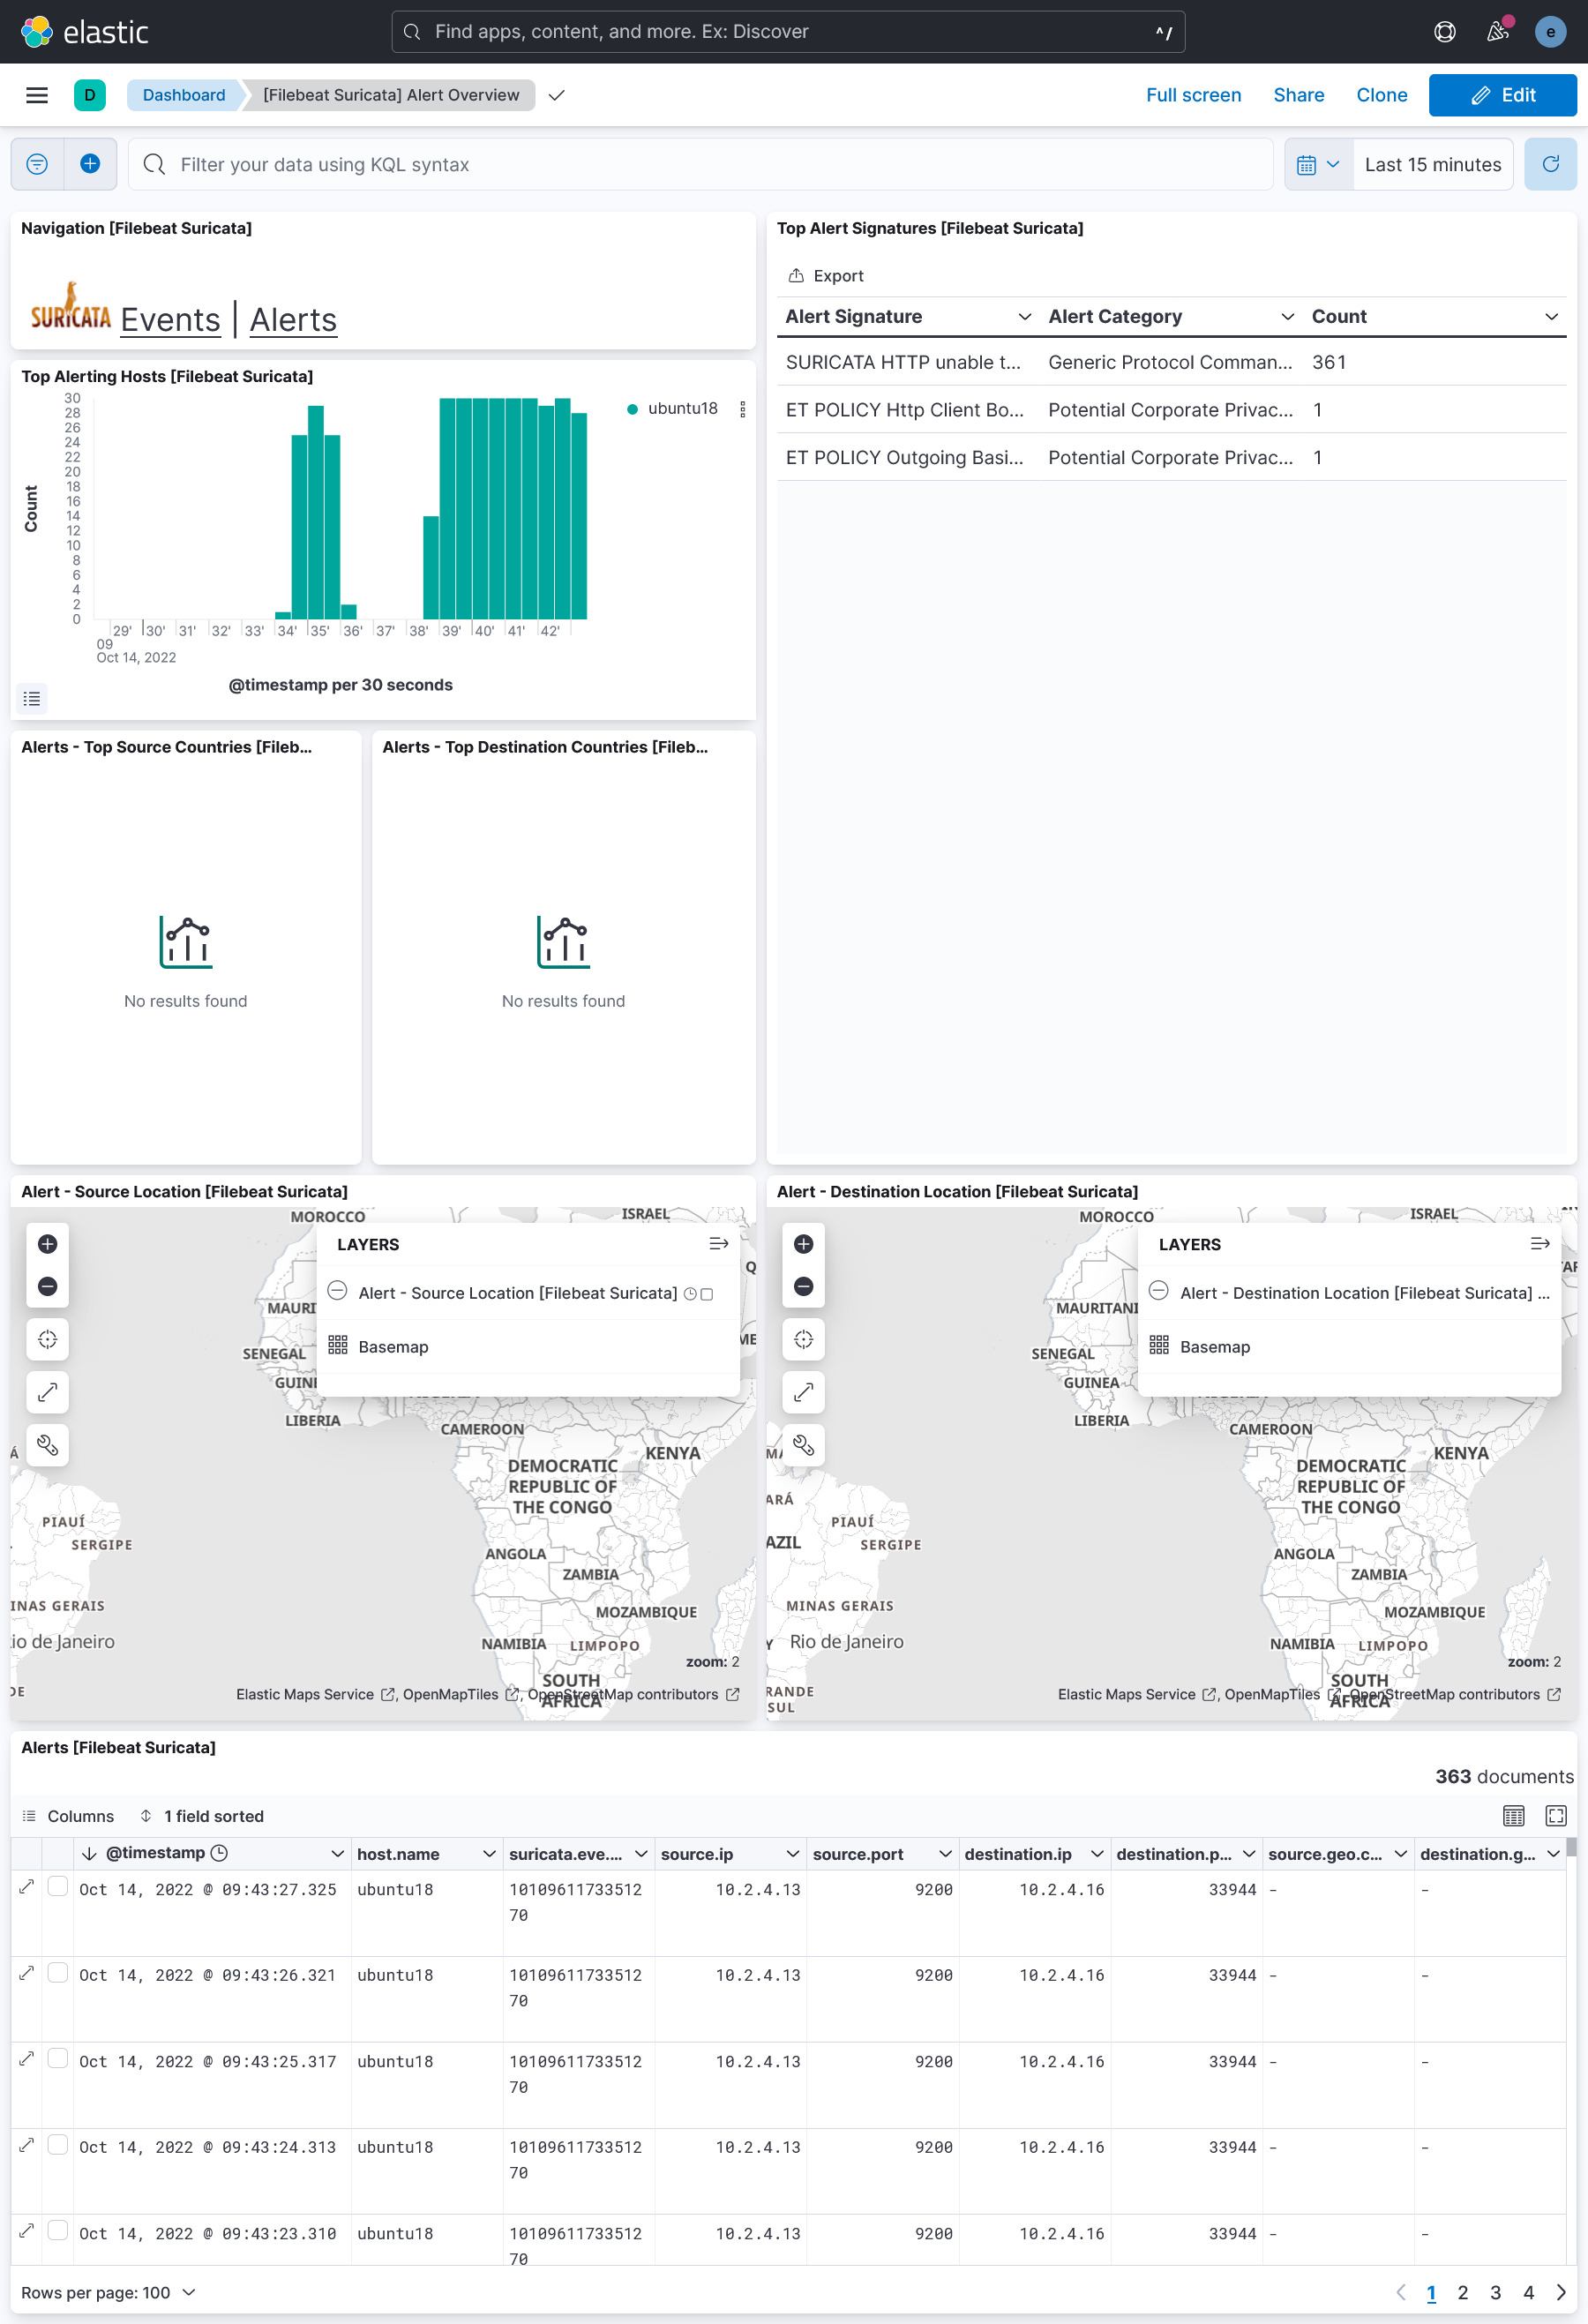Click the green D space avatar
This screenshot has width=1588, height=2324.
90,95
